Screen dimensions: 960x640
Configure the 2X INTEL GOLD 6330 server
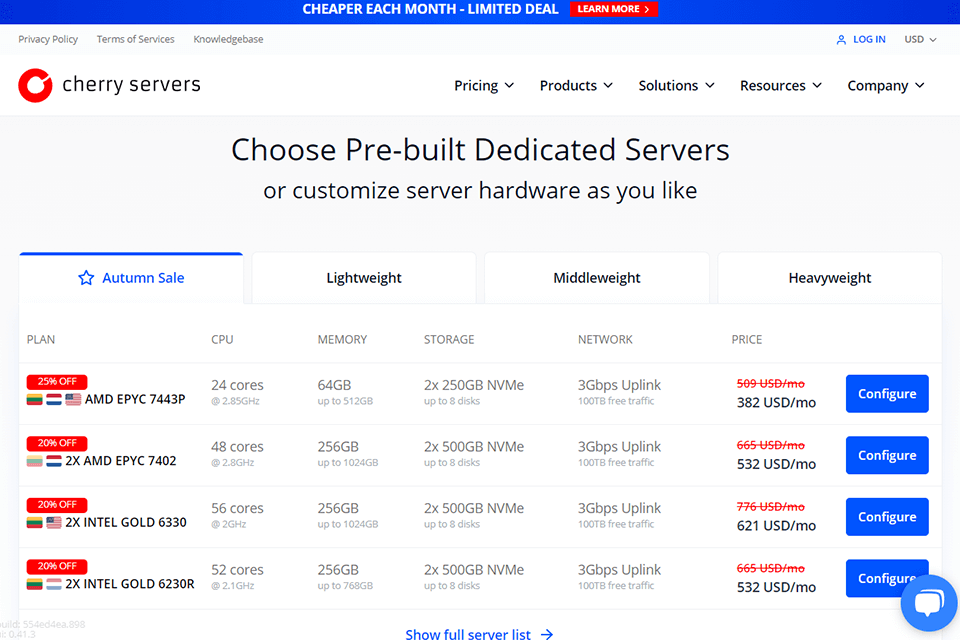coord(887,517)
